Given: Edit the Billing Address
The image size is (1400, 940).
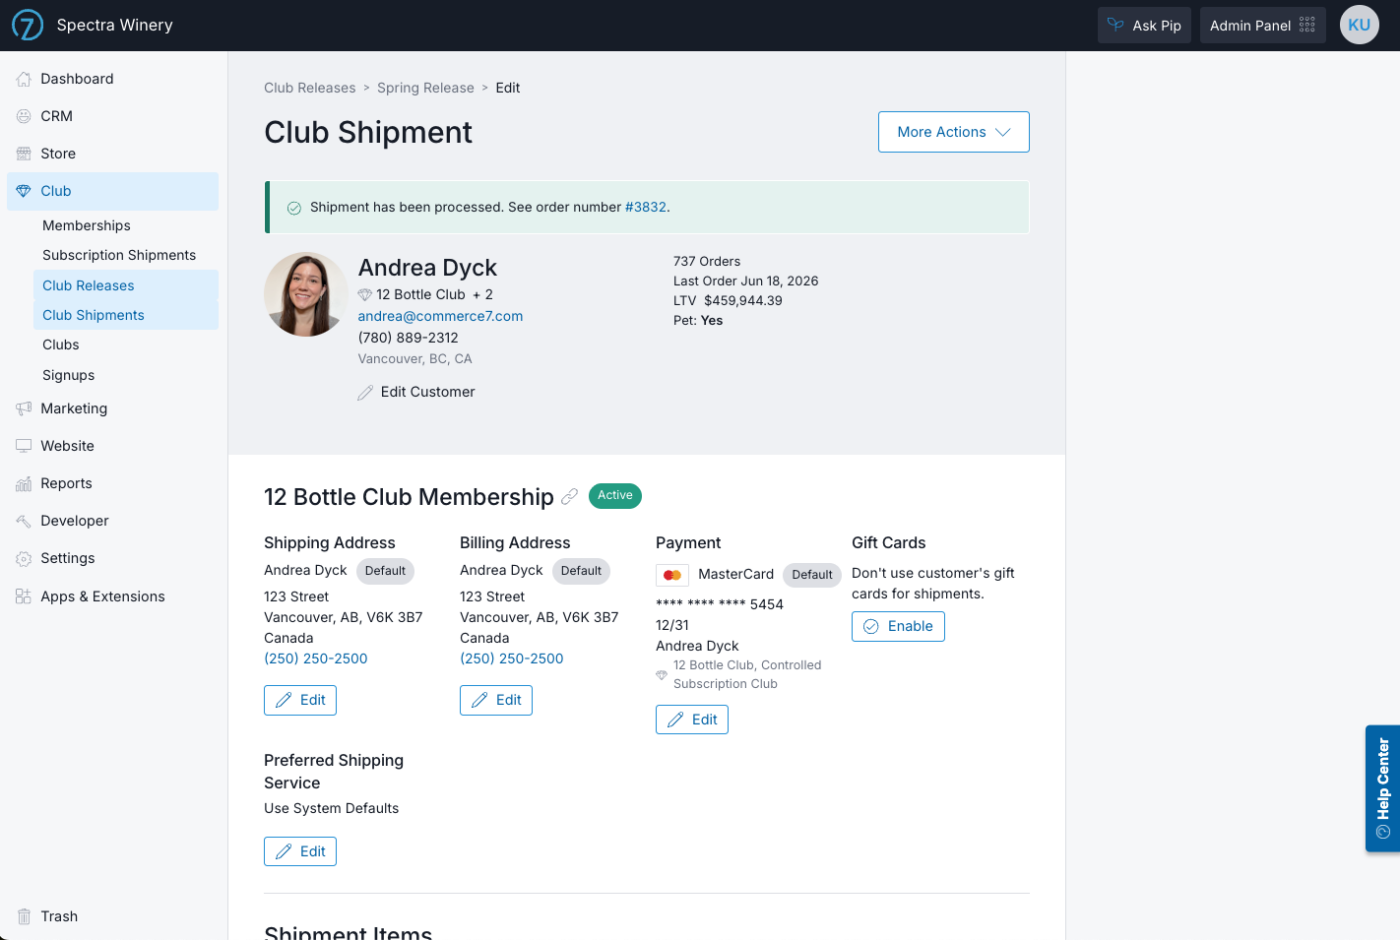Looking at the screenshot, I should tap(496, 701).
